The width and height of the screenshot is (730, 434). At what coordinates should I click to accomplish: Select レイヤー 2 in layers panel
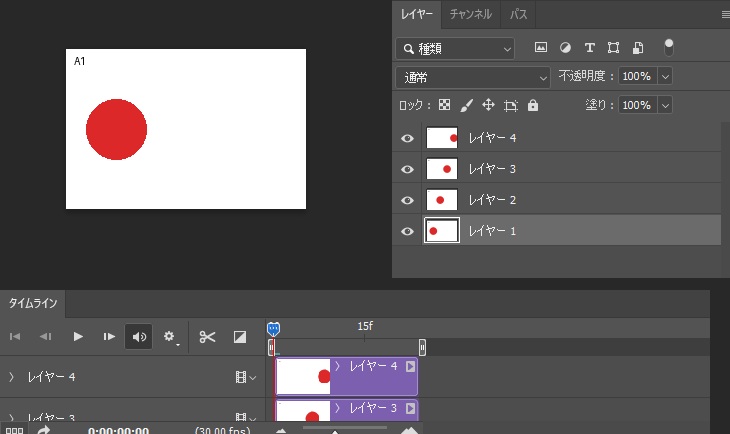click(x=557, y=200)
